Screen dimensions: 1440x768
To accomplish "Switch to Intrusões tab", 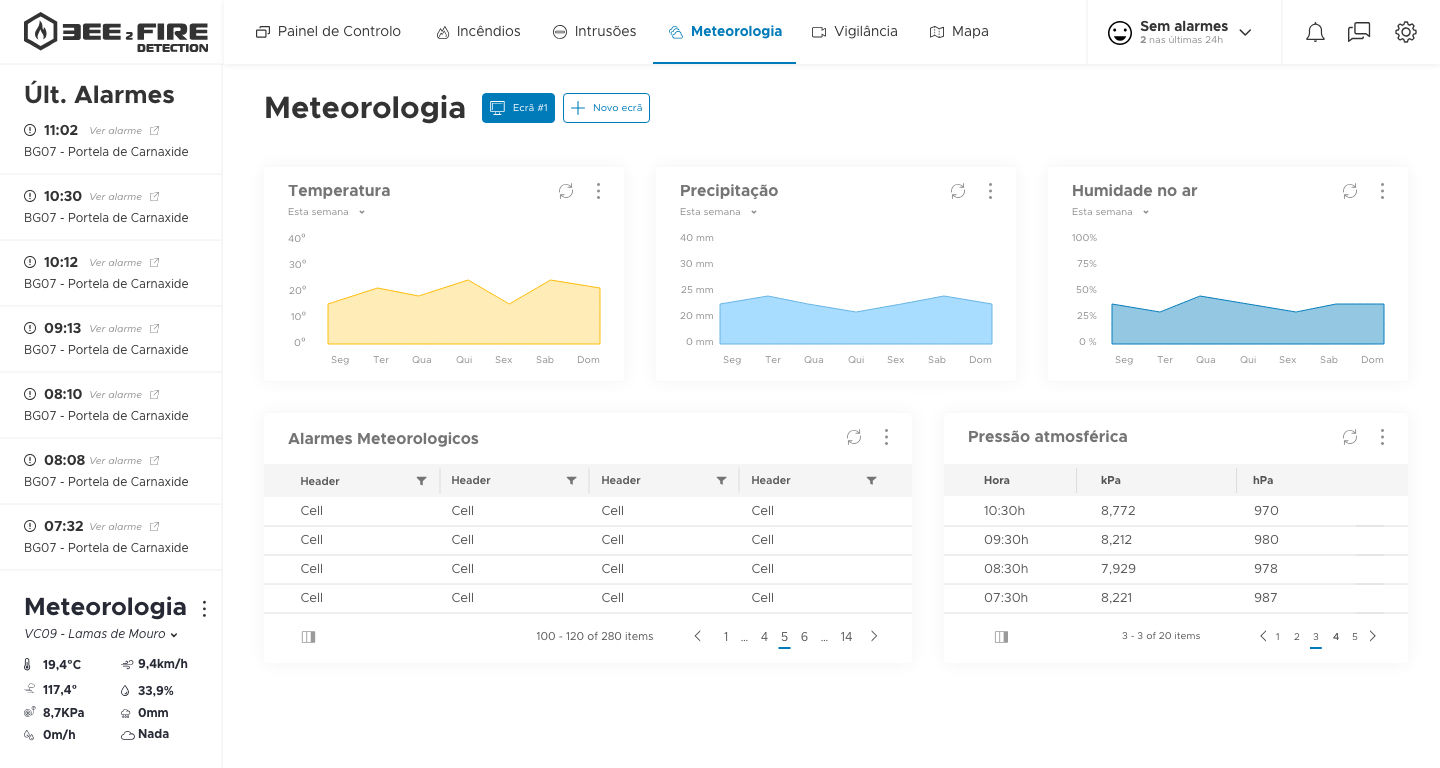I will (594, 32).
